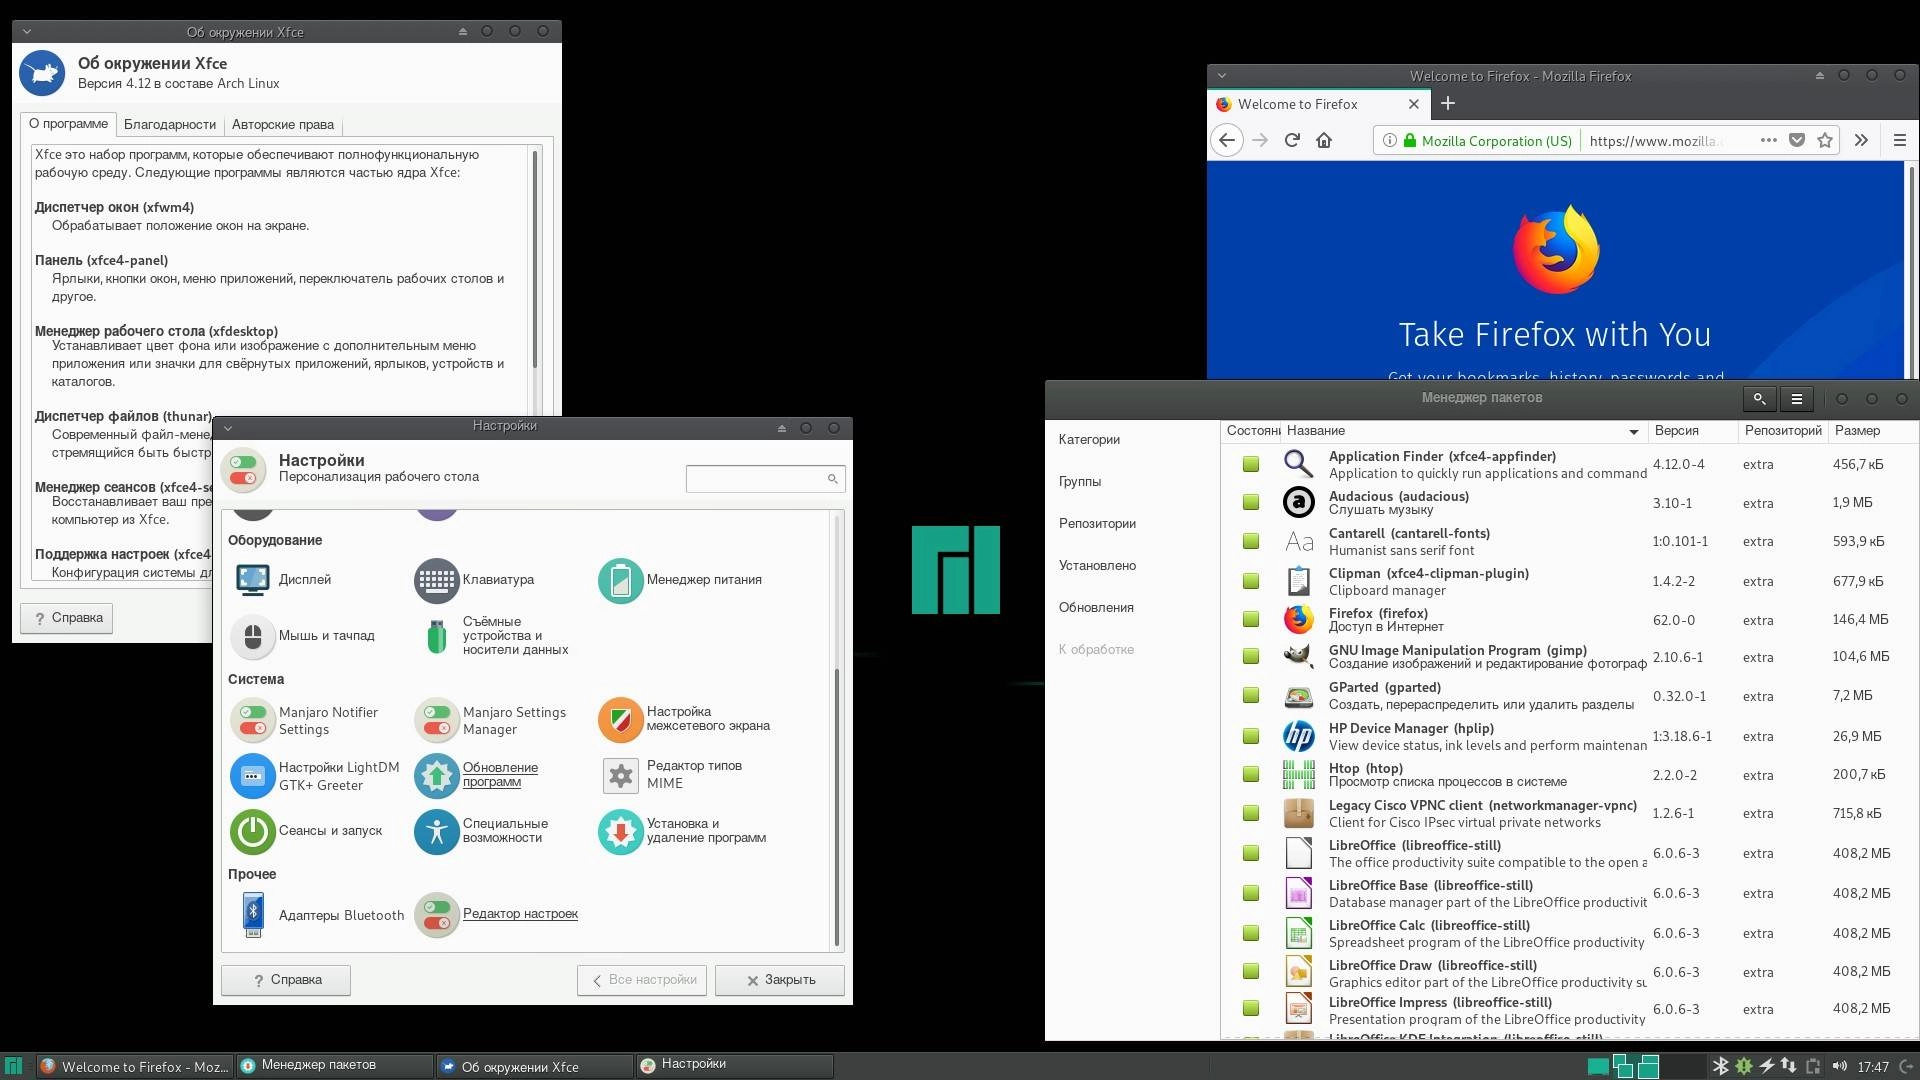Click scrollbar in Об окружении Xfce text
1920x1080 pixels.
point(535,259)
